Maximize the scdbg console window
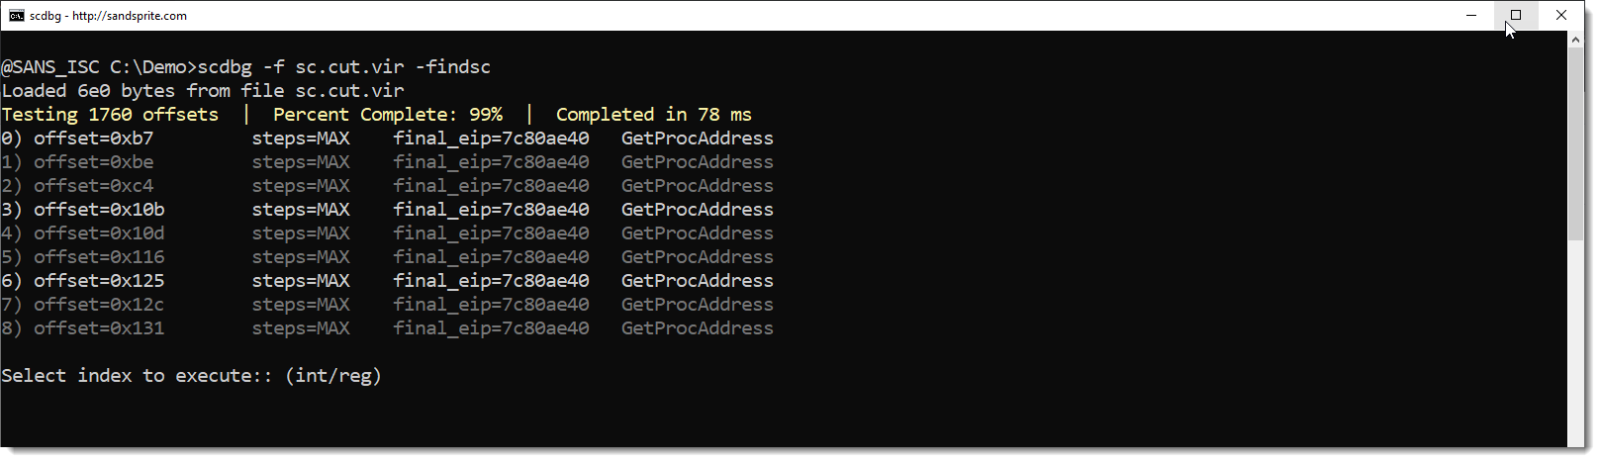 coord(1516,15)
